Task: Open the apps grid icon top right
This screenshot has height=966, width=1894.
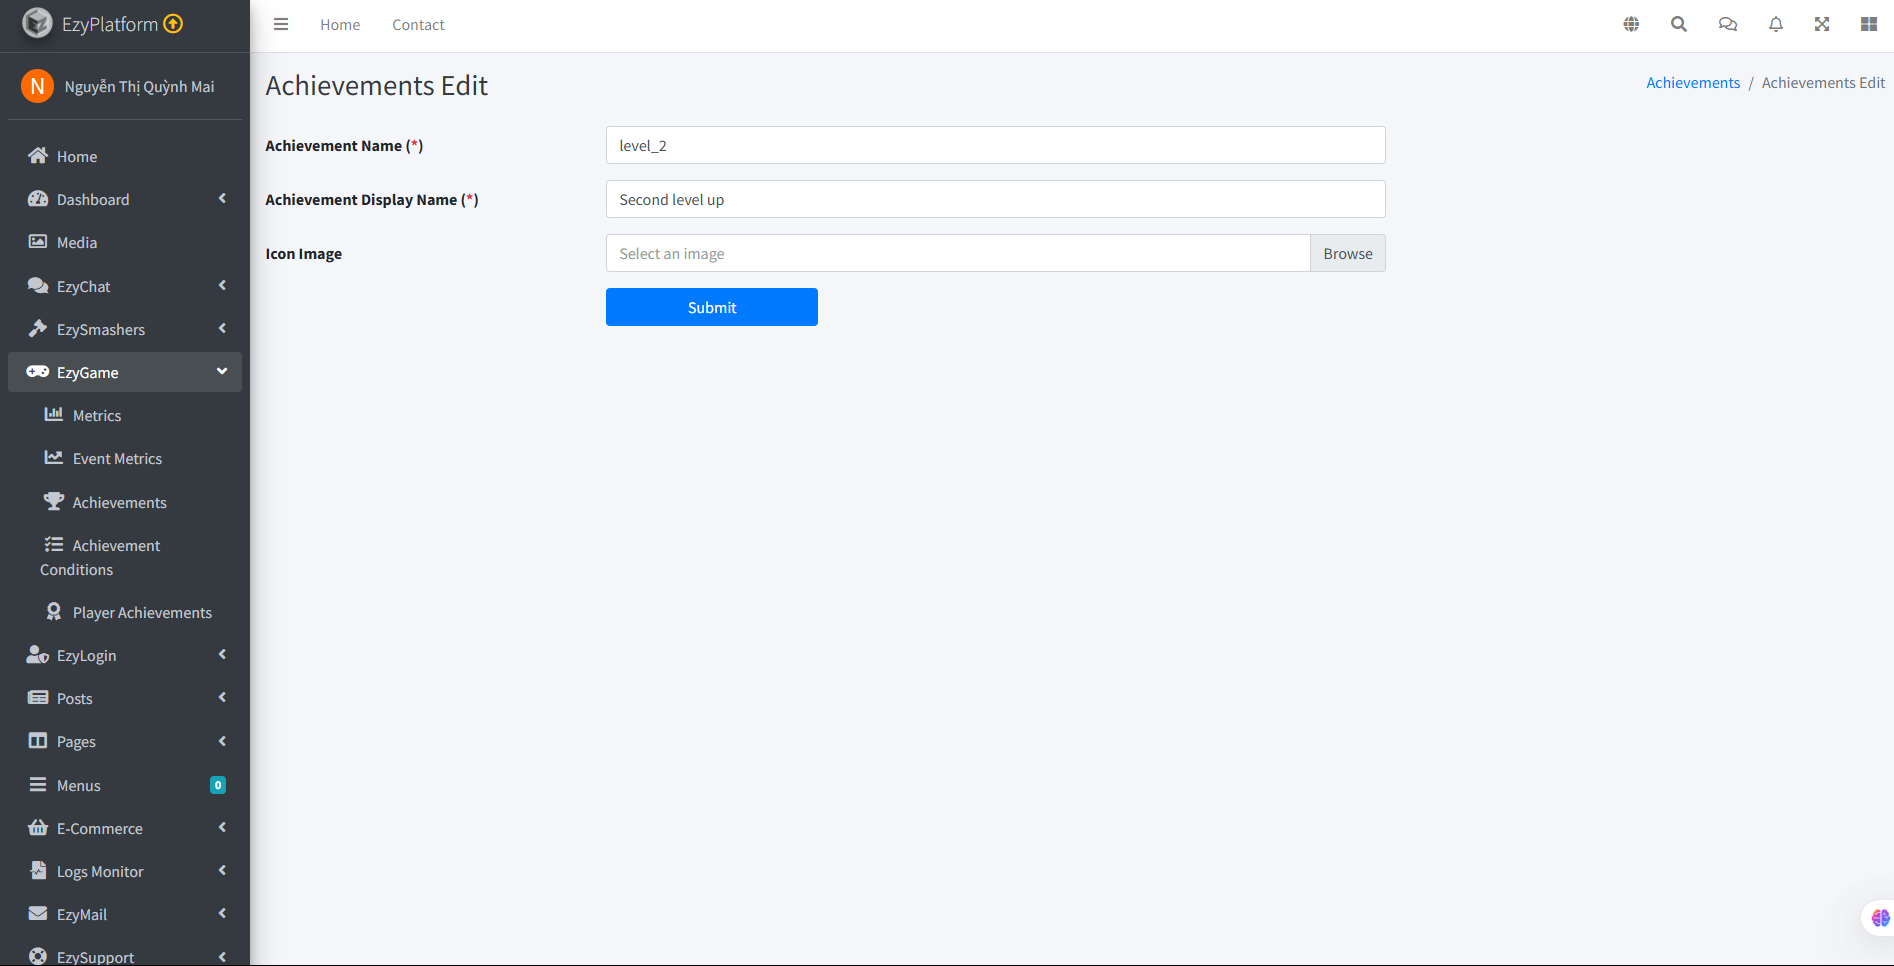Action: pos(1869,23)
